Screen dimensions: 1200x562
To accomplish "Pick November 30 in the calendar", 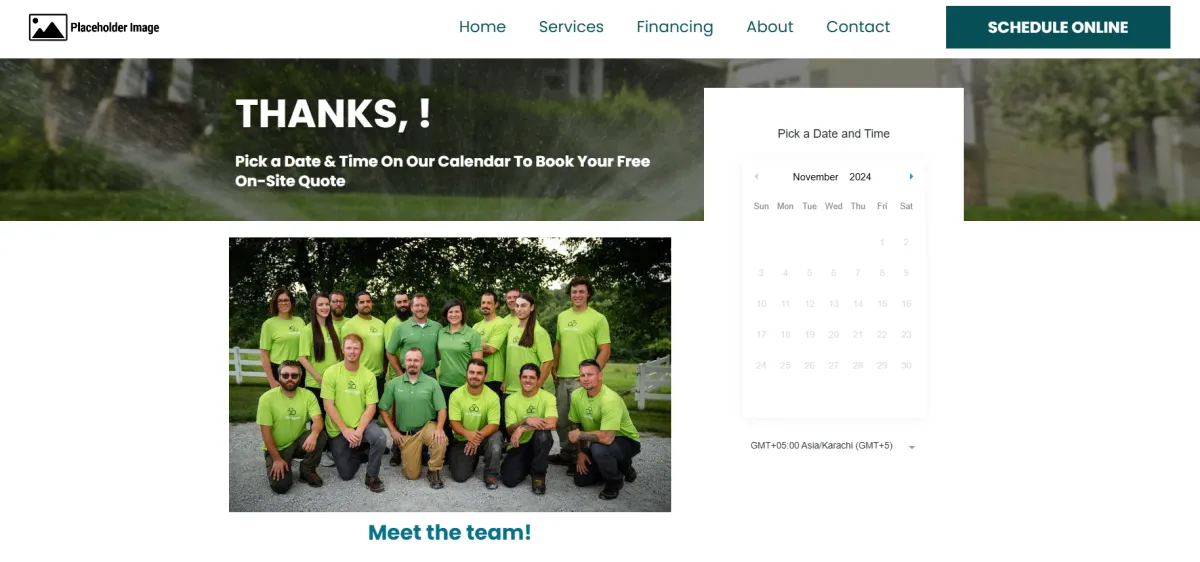I will pos(906,366).
